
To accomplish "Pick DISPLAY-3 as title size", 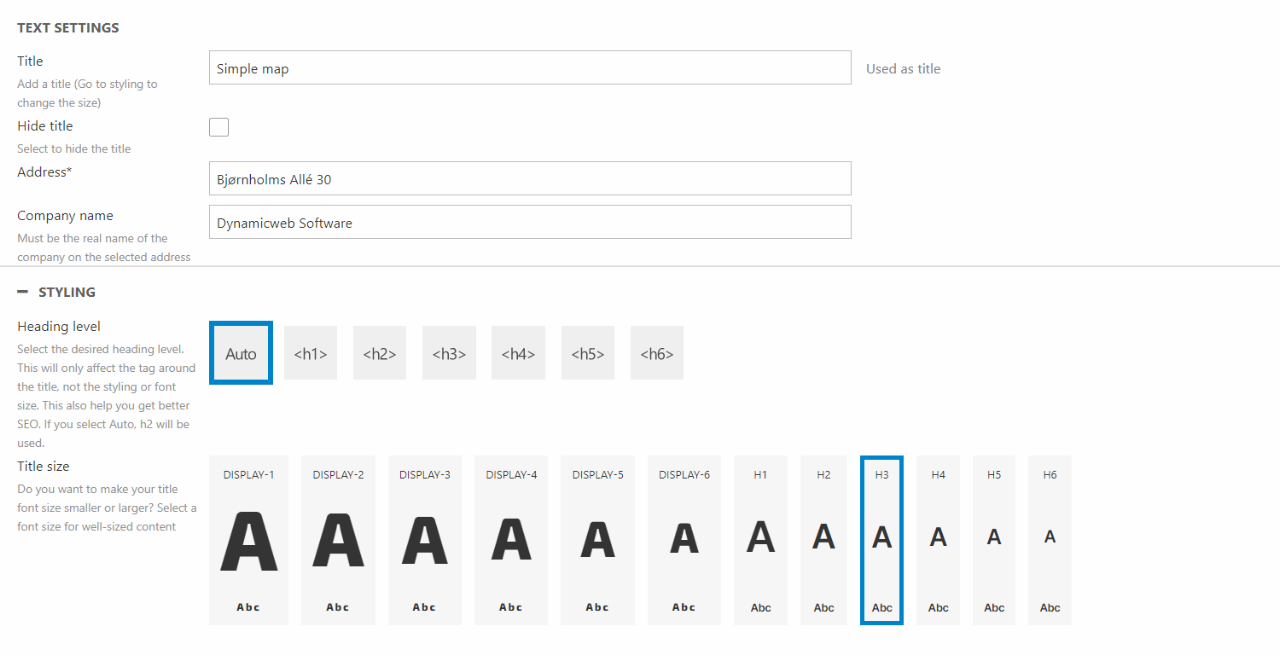I will [x=424, y=540].
